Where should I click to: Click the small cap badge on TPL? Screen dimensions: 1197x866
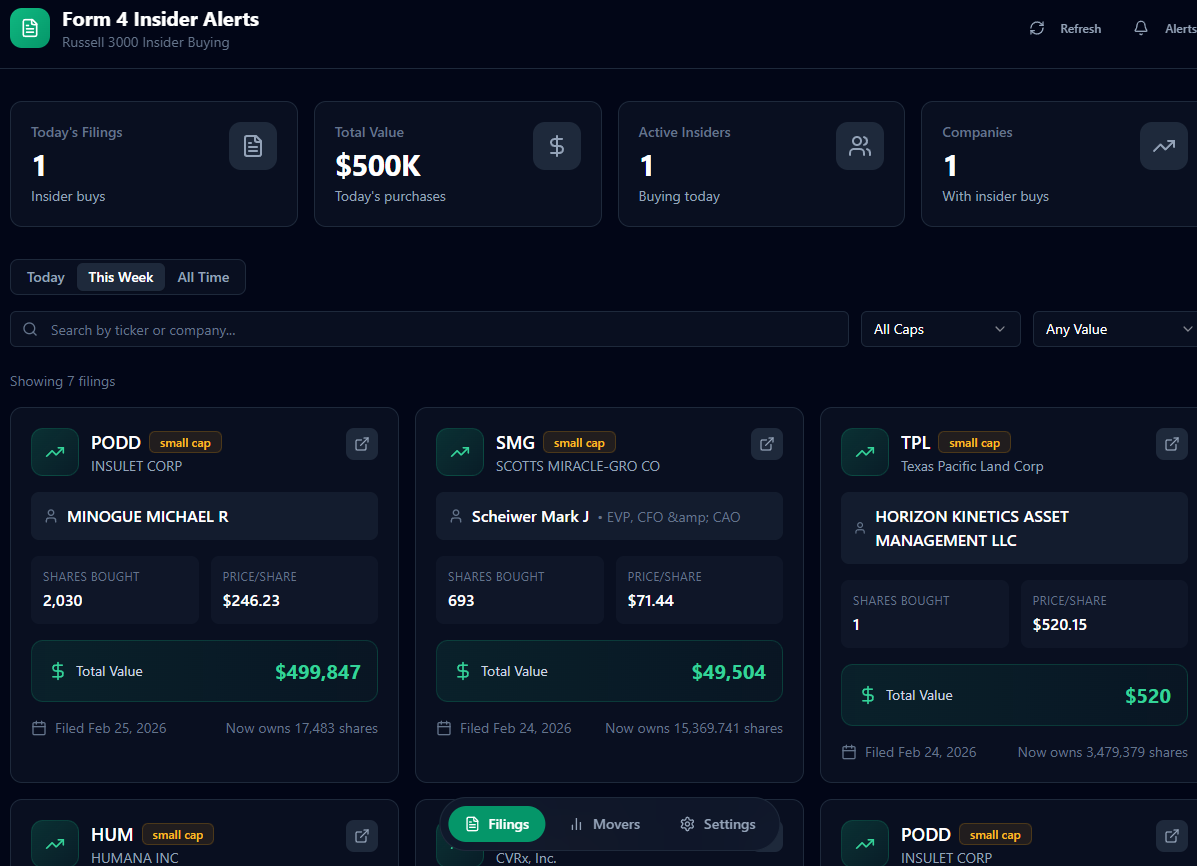coord(974,443)
